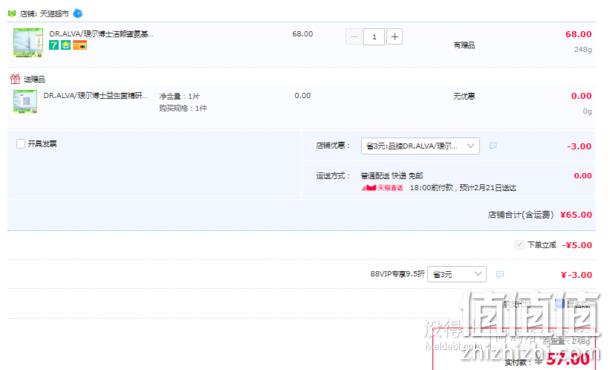Image resolution: width=610 pixels, height=370 pixels.
Task: Decrease quantity with the minus button
Action: pyautogui.click(x=354, y=37)
